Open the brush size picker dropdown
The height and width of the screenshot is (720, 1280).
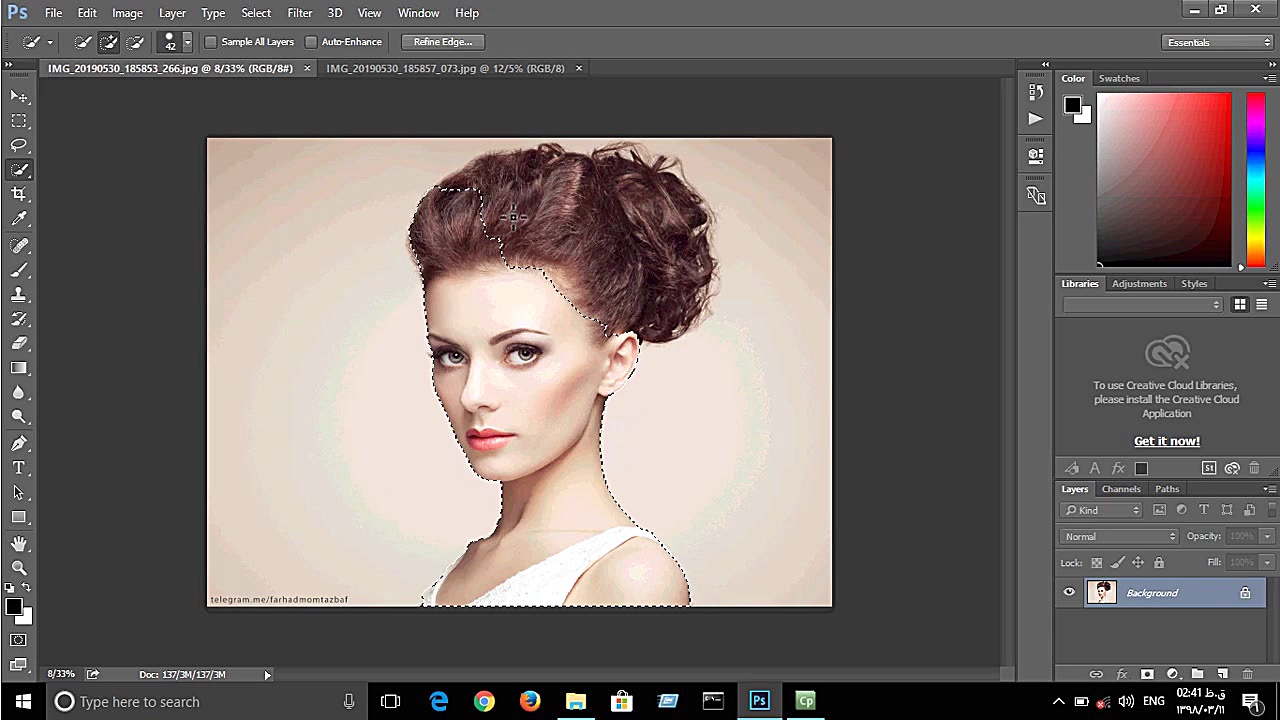[186, 42]
